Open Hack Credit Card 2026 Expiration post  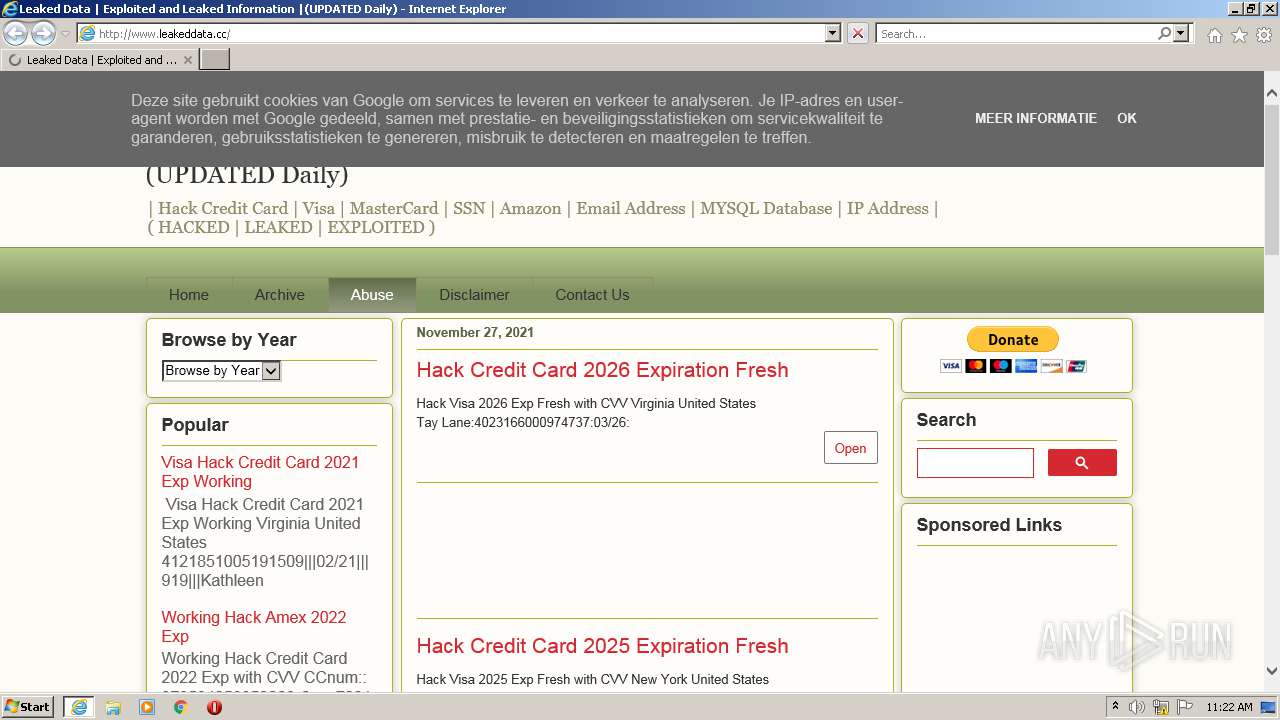click(602, 370)
